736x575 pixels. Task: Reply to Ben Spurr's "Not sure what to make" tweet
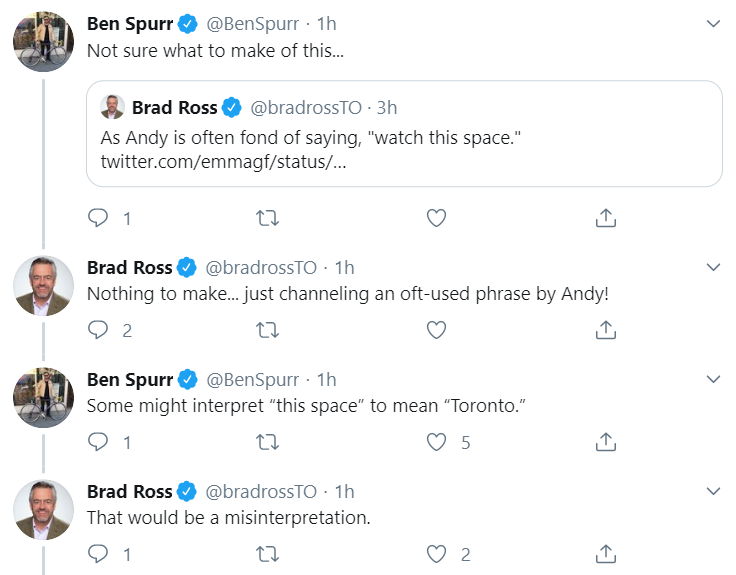click(98, 218)
